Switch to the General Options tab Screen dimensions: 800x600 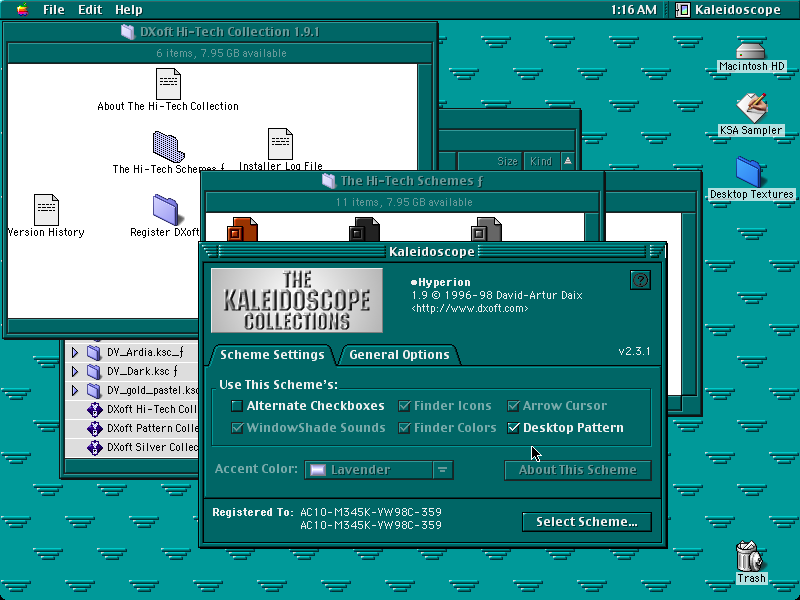coord(399,355)
